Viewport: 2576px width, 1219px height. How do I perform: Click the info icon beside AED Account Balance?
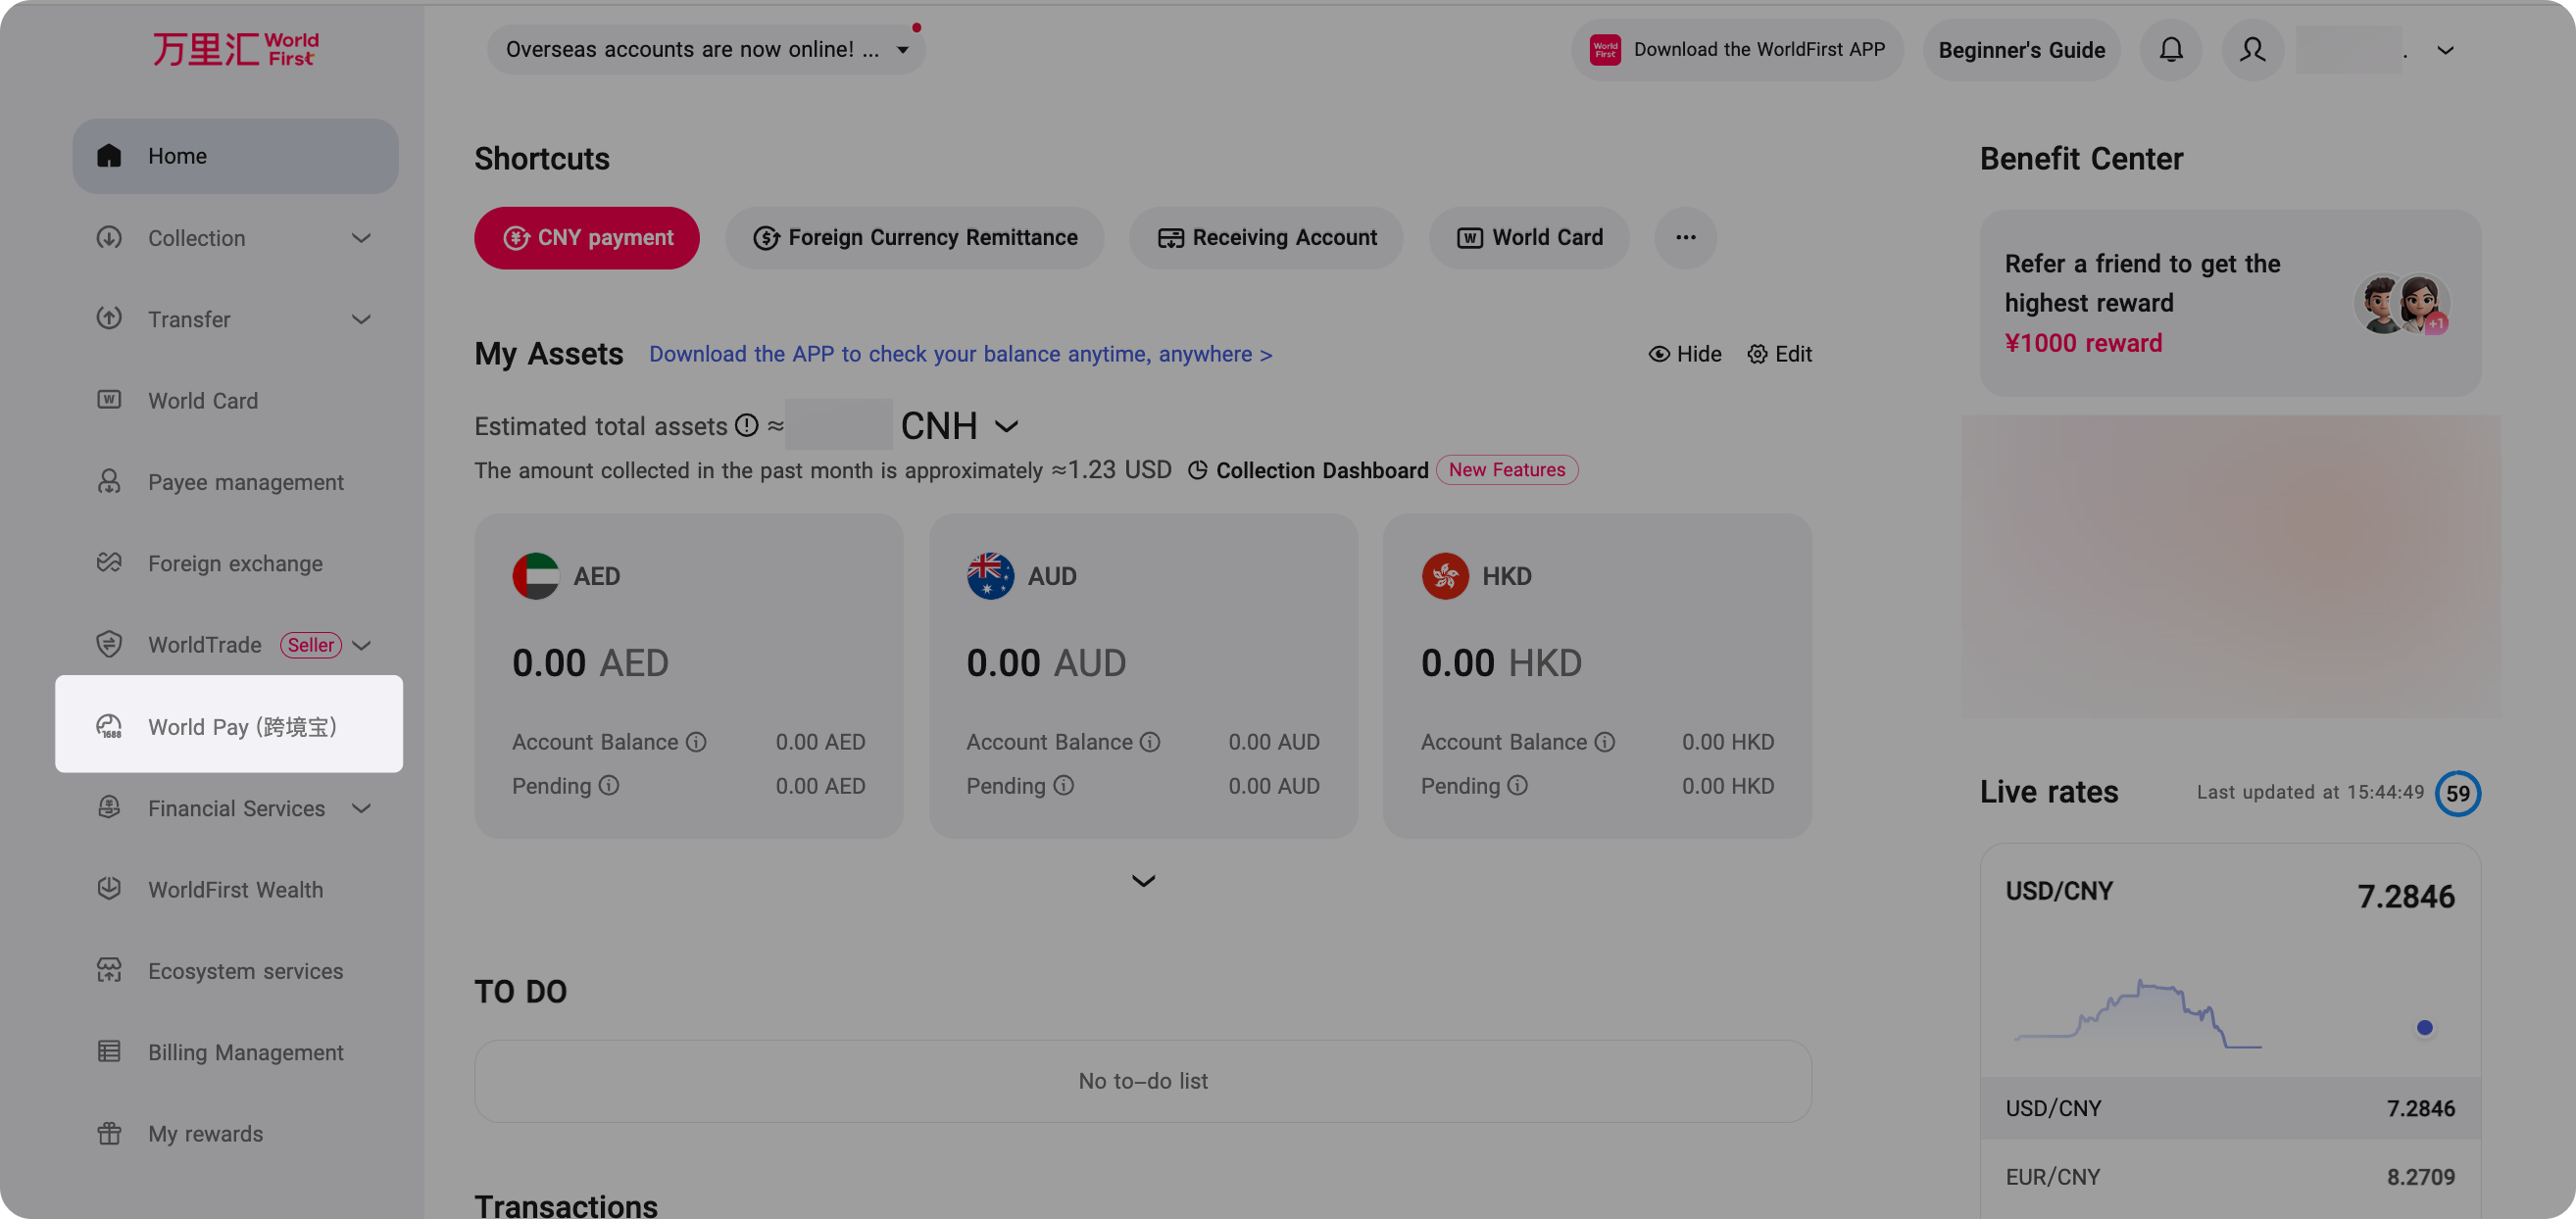point(696,742)
